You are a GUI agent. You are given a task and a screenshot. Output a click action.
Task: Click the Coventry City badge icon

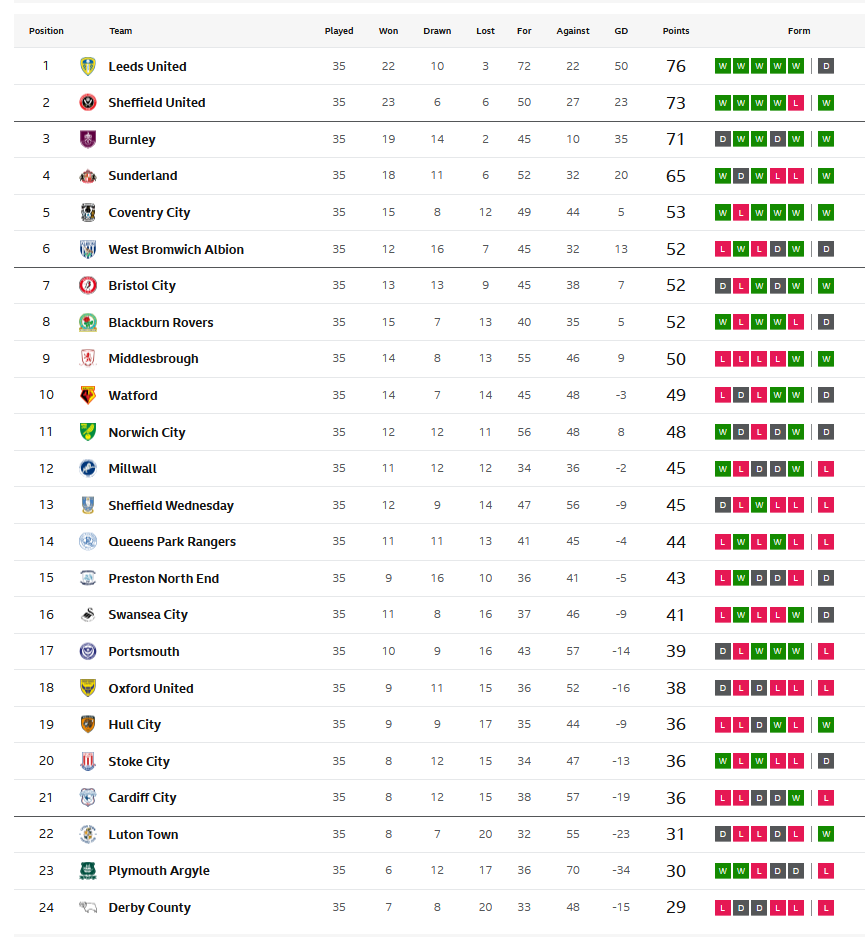(x=87, y=212)
